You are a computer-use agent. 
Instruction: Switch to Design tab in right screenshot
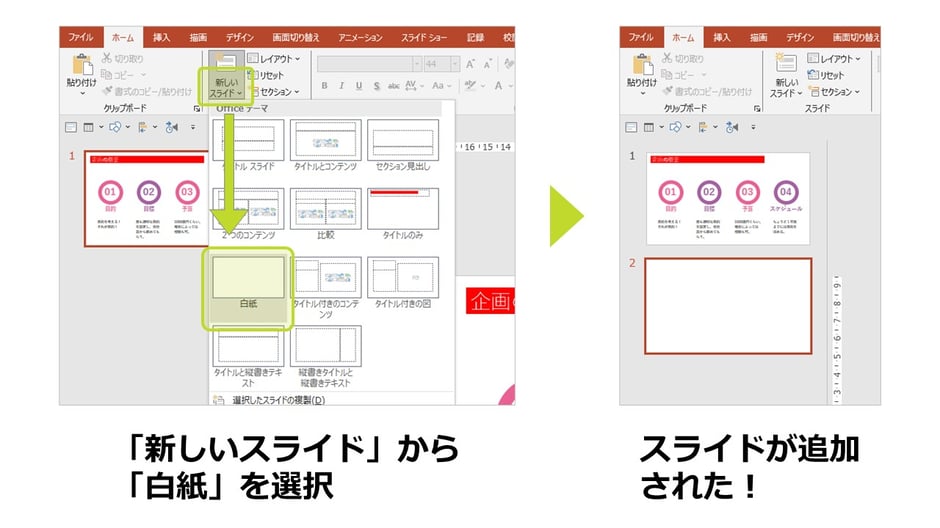pos(800,37)
